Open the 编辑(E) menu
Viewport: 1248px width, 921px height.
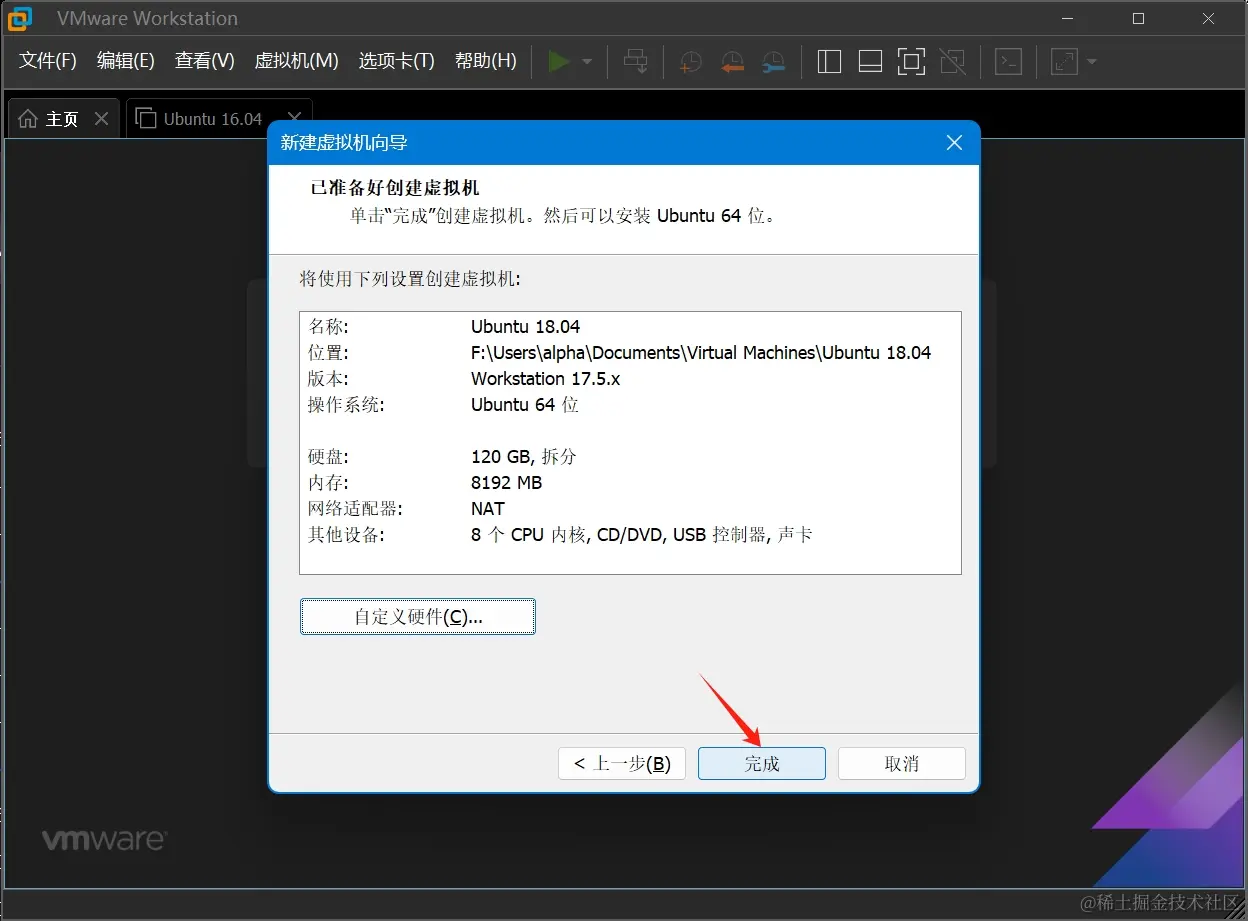(x=126, y=61)
